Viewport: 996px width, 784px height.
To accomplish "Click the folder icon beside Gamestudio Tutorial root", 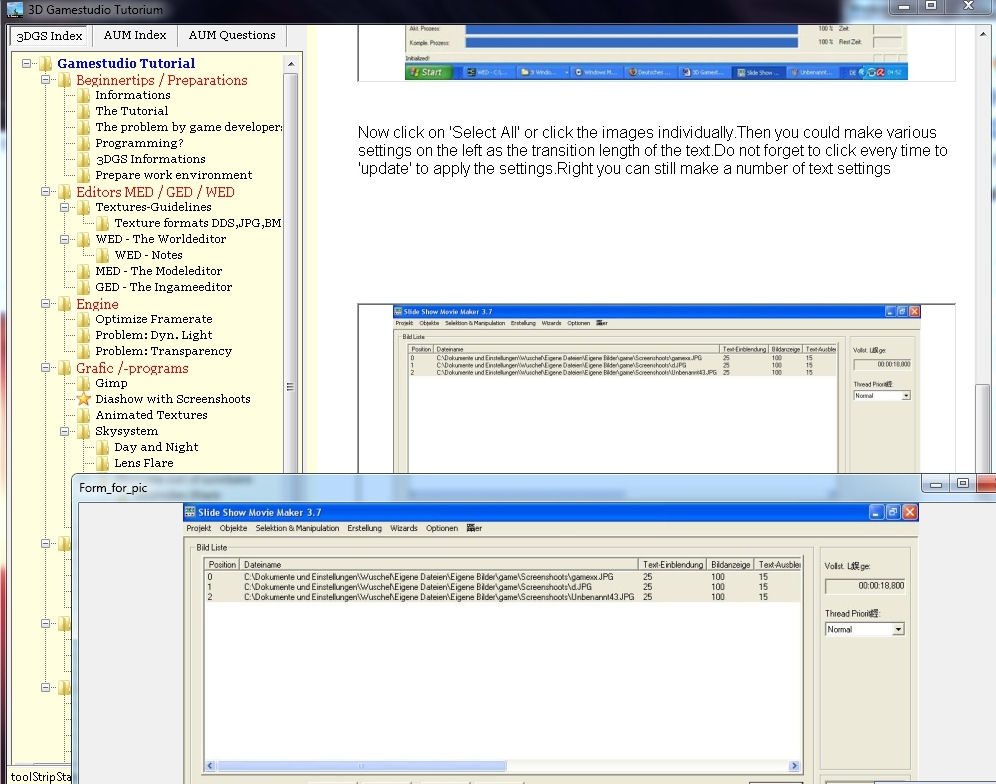I will tap(46, 64).
